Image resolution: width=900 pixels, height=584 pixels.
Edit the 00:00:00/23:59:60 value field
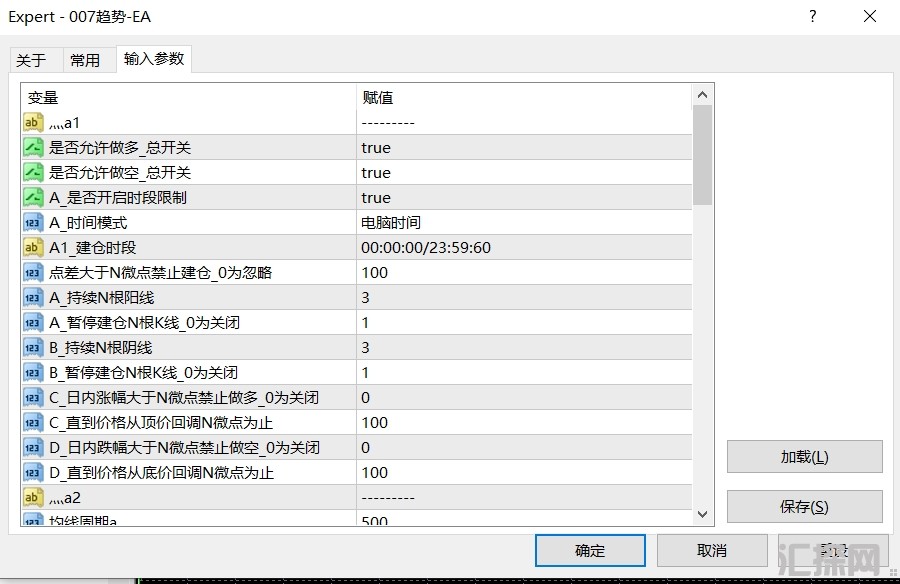524,247
